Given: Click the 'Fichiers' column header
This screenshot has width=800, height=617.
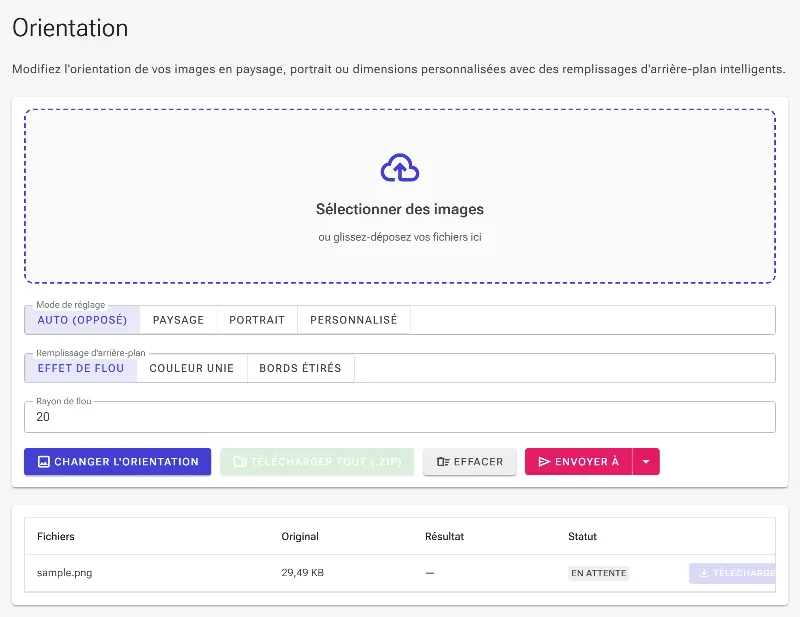Looking at the screenshot, I should pos(56,536).
